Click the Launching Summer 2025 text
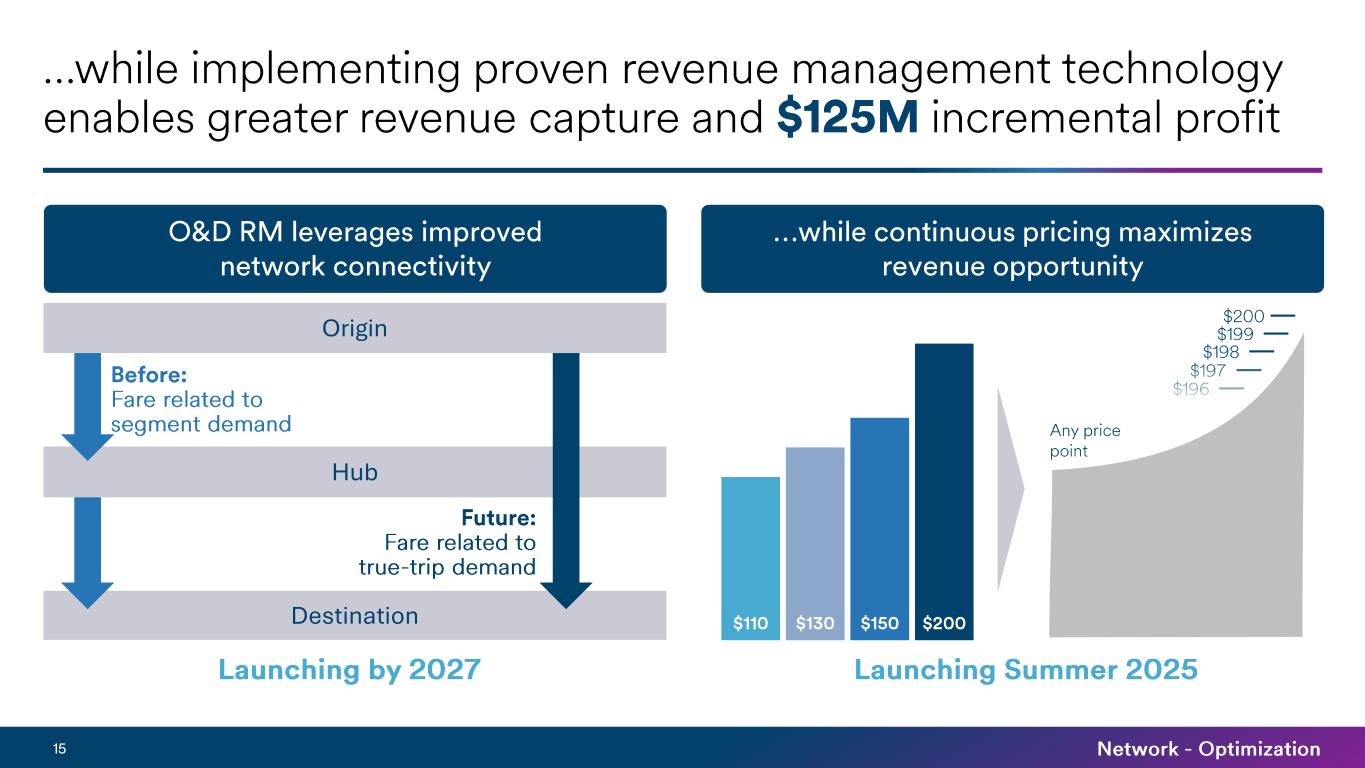Screen dimensions: 1365x768 coord(1026,671)
